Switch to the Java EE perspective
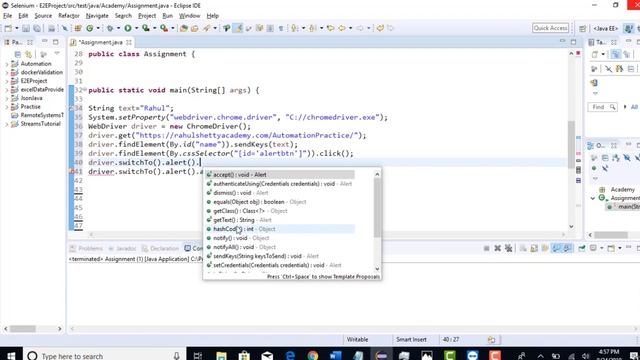640x360 pixels. point(606,28)
